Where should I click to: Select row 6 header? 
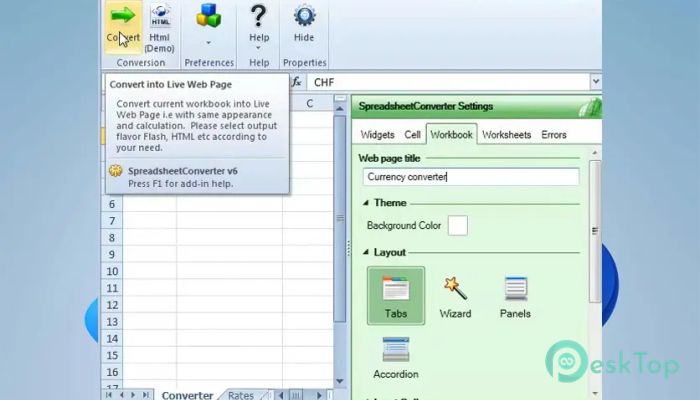(112, 204)
